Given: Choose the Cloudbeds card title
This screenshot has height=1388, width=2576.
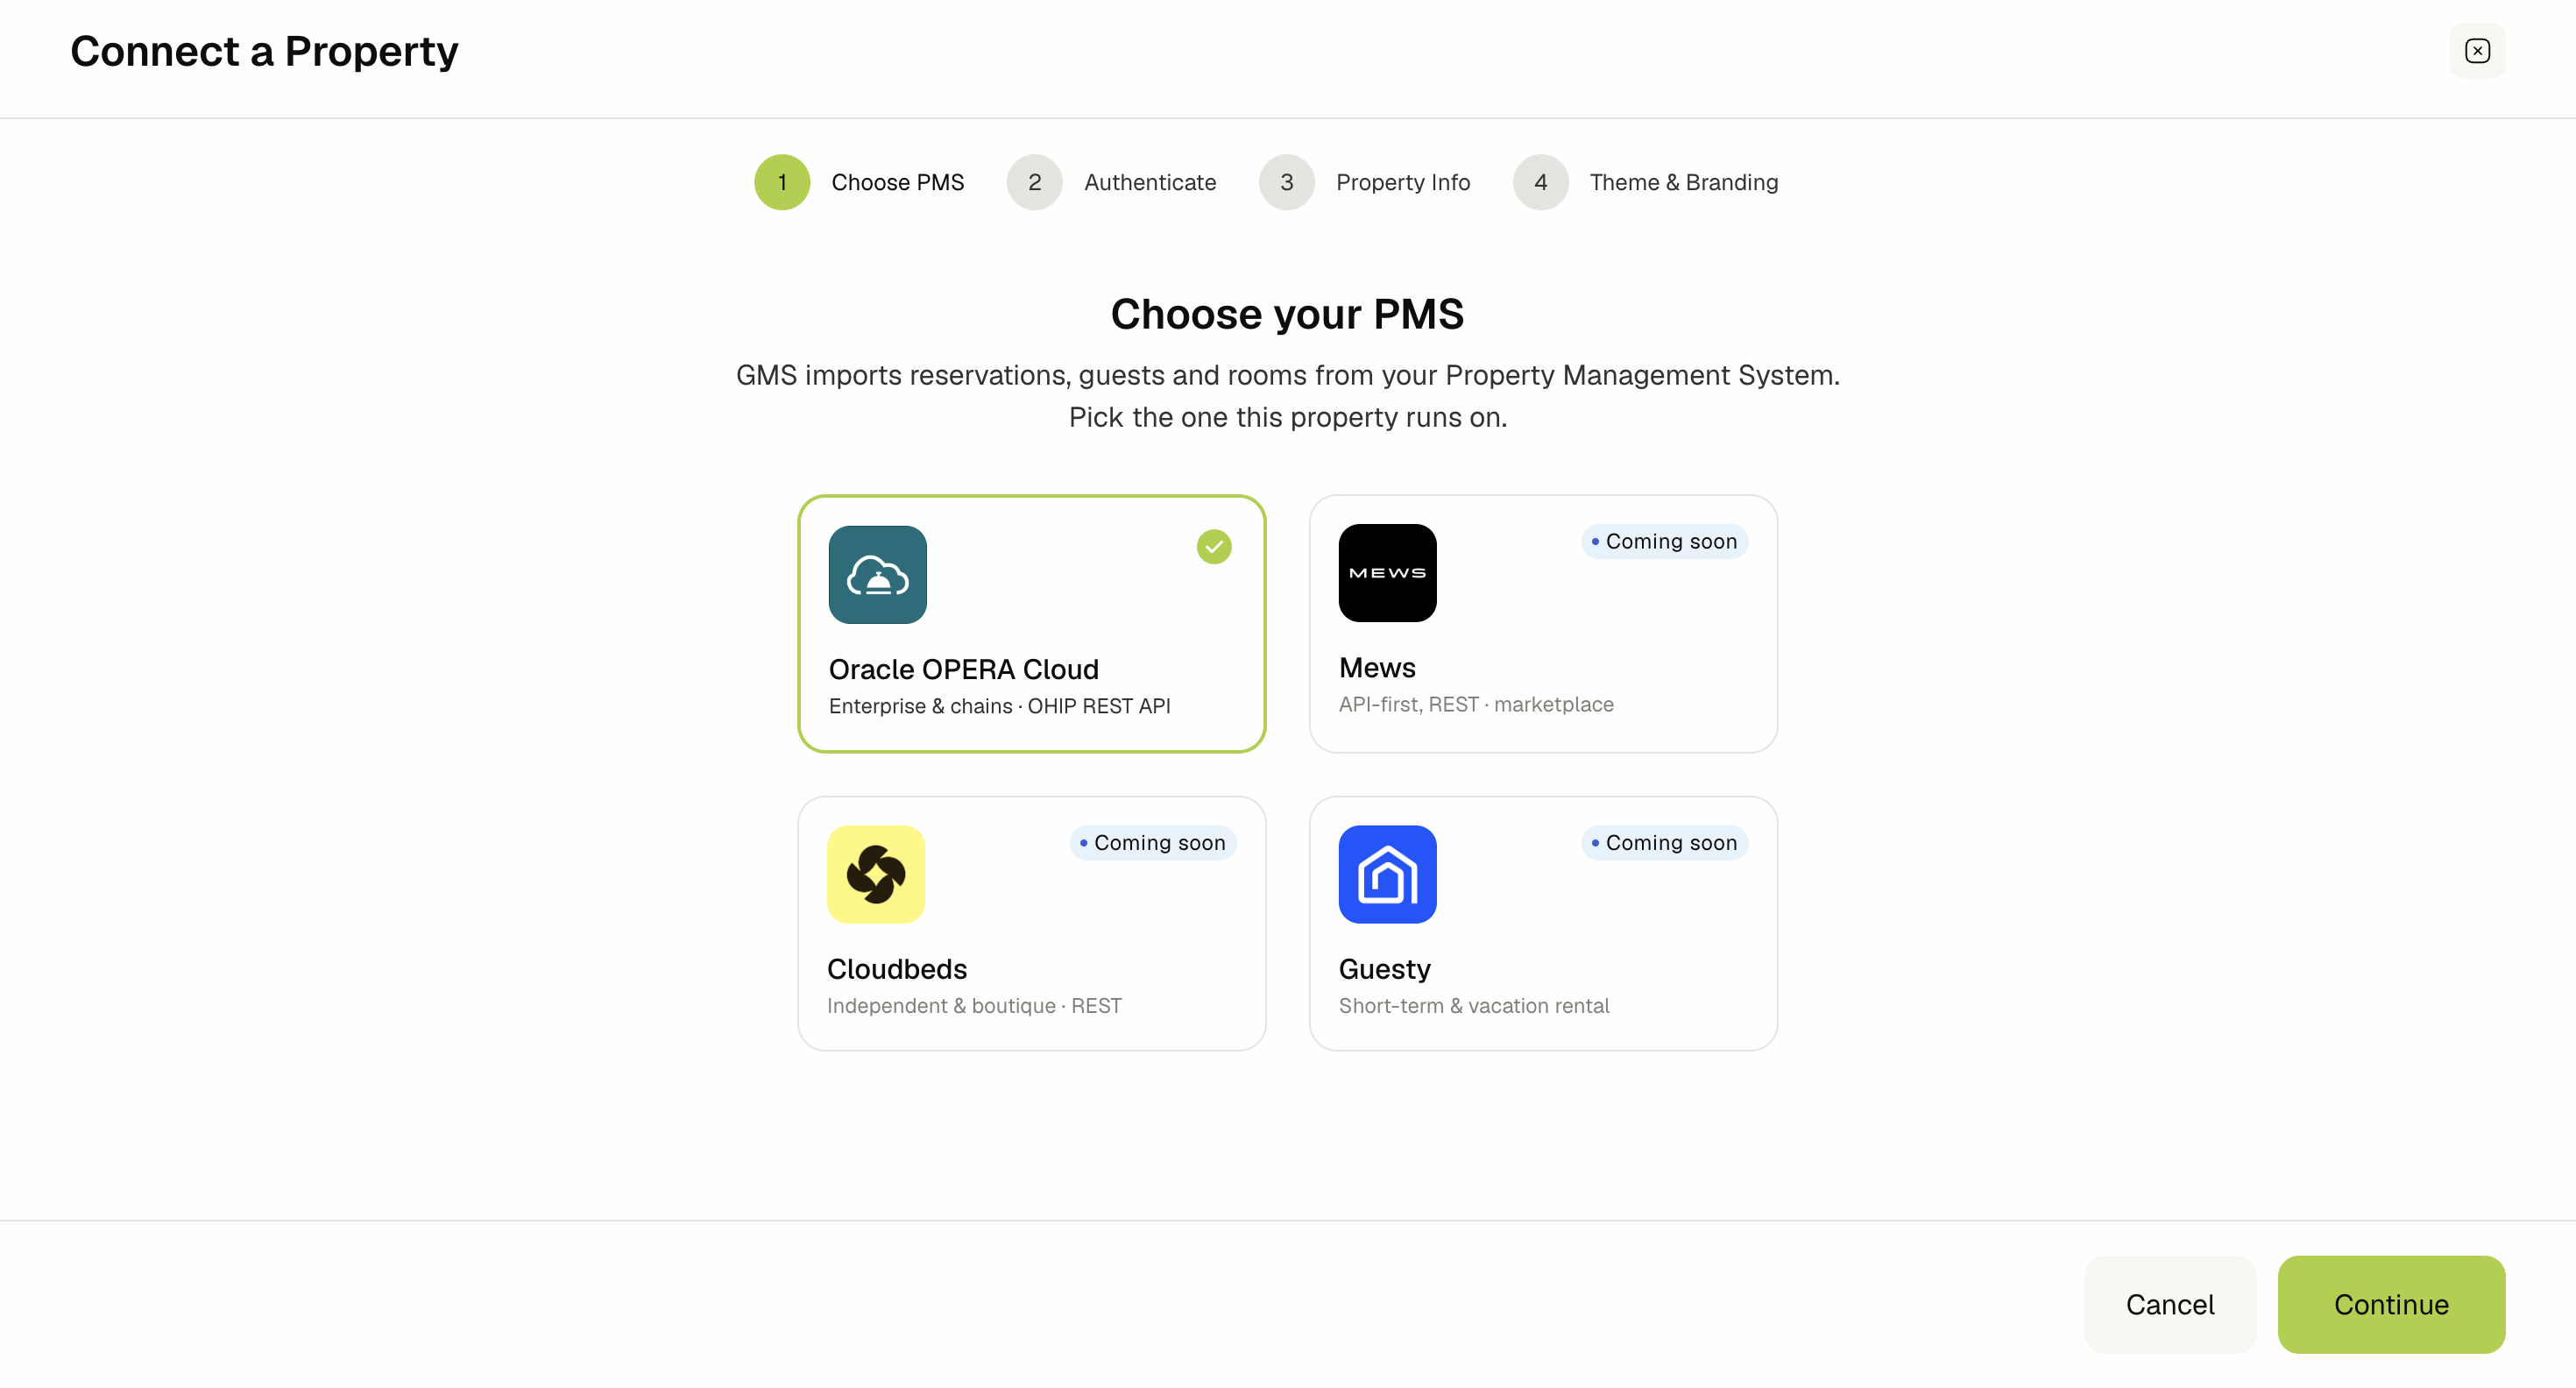Looking at the screenshot, I should (x=896, y=969).
